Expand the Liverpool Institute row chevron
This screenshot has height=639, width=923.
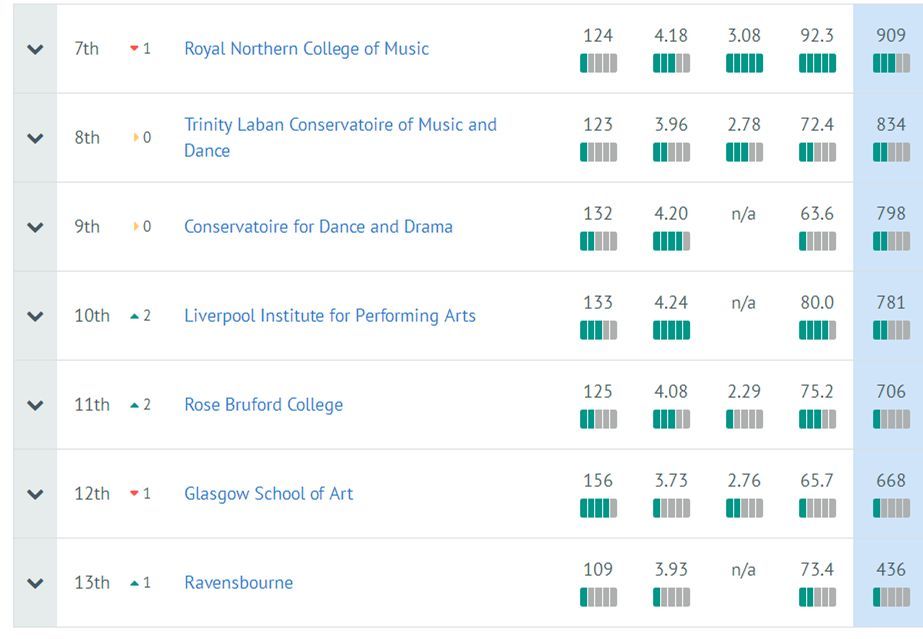[x=35, y=316]
